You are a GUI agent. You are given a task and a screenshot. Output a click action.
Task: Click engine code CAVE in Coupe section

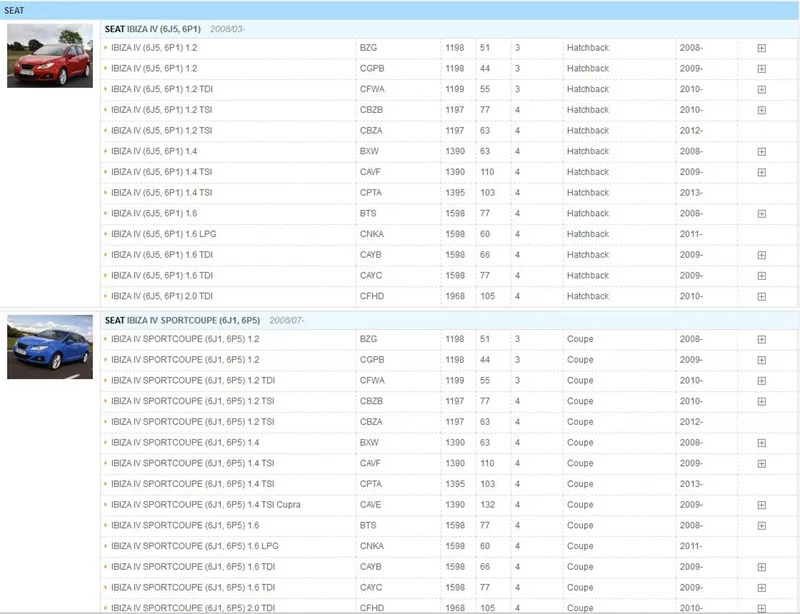coord(370,505)
